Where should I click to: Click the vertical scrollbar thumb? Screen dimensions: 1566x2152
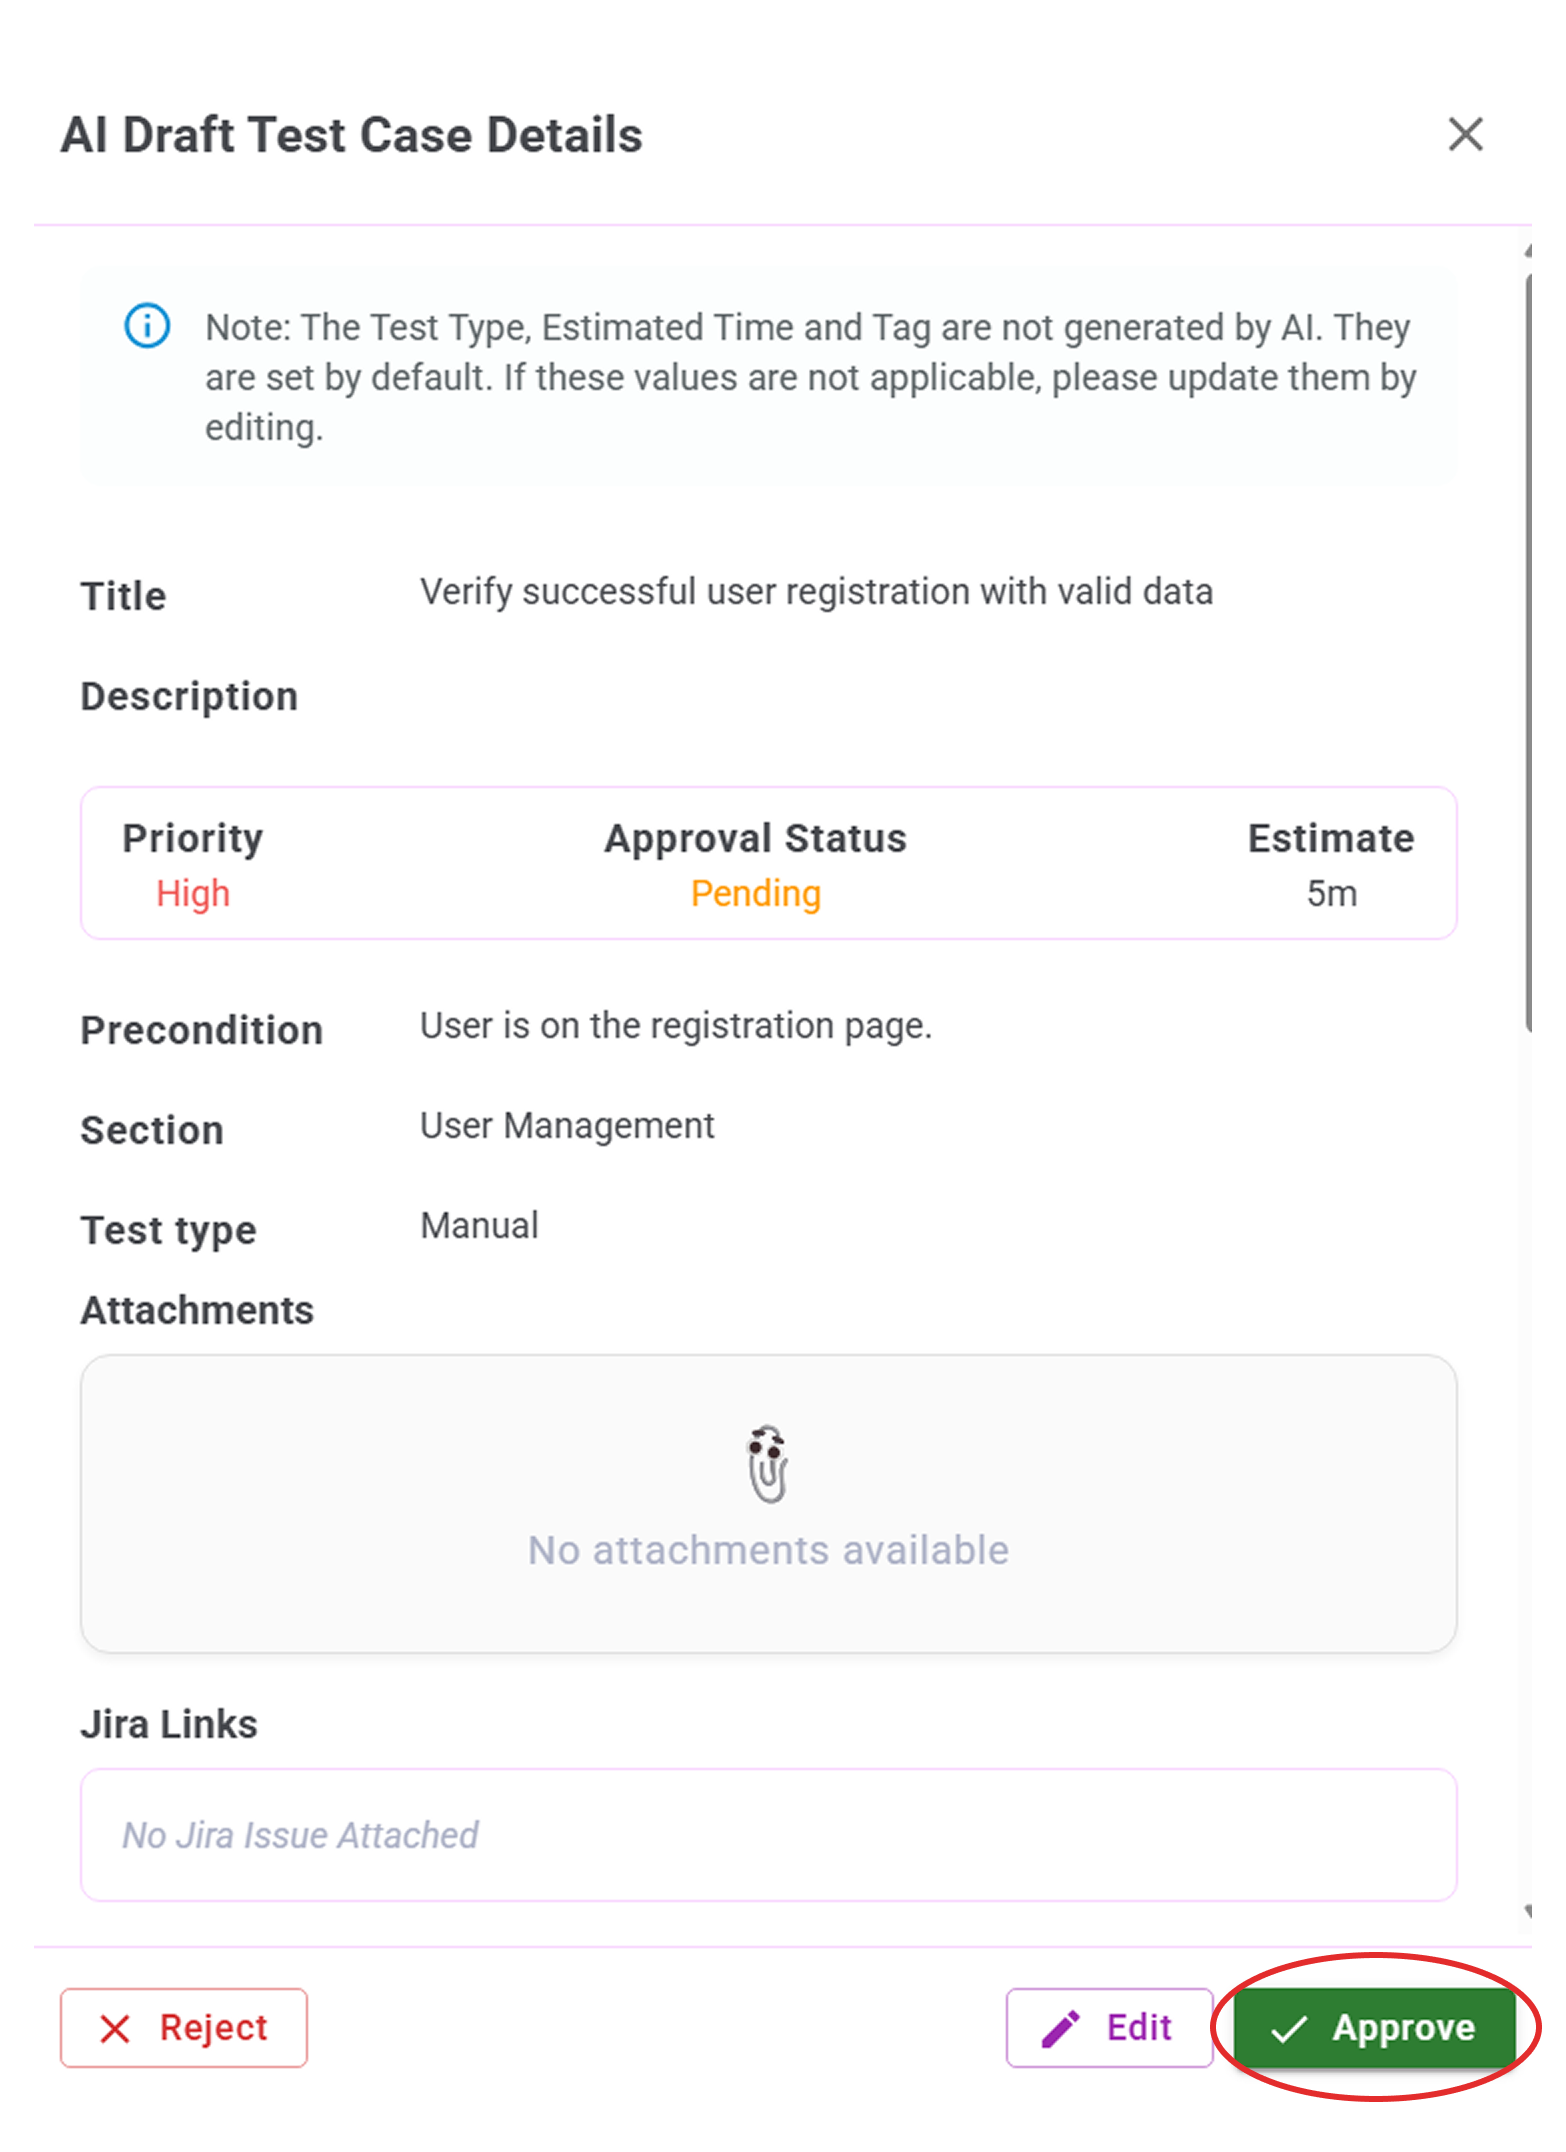pyautogui.click(x=1528, y=650)
